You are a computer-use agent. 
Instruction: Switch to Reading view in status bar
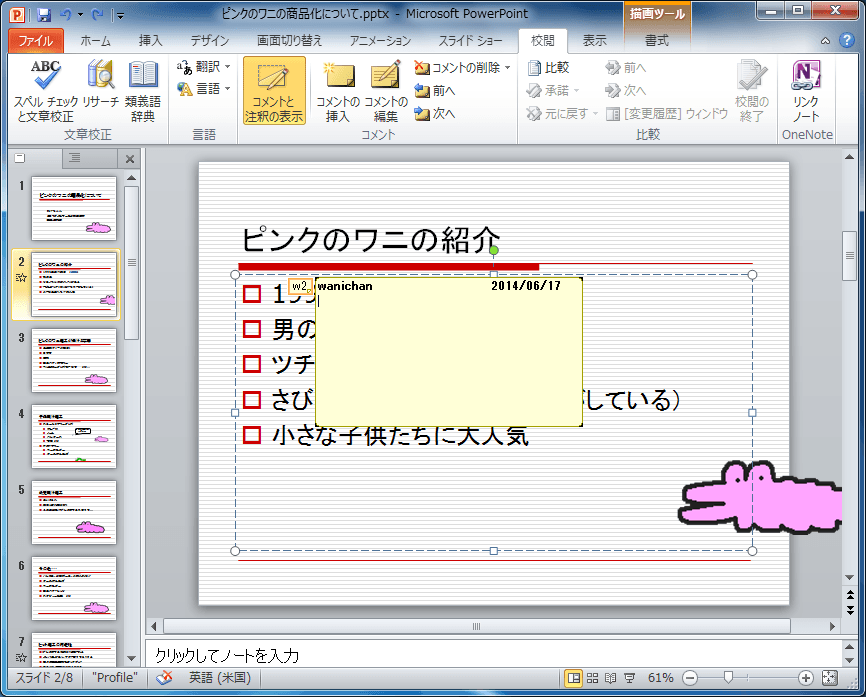(x=610, y=677)
